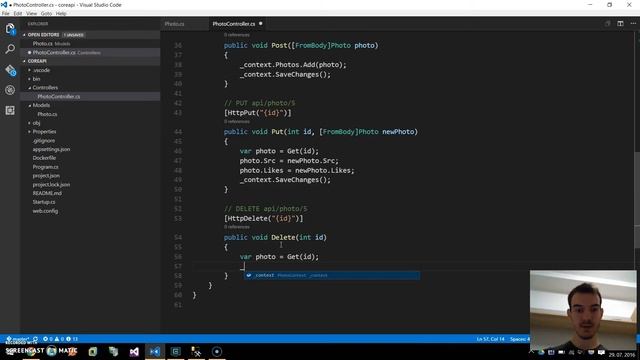
Task: Click the git synchronize icon in status bar
Action: [x=36, y=339]
